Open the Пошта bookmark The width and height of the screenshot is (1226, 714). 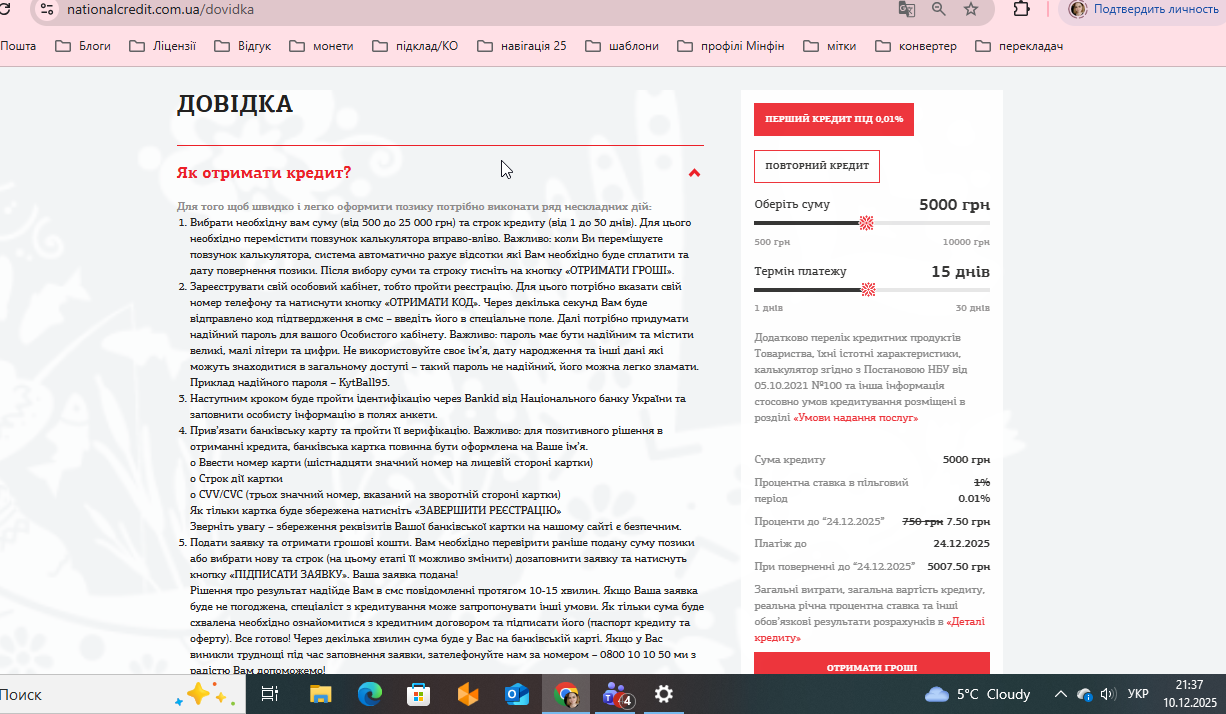coord(18,46)
